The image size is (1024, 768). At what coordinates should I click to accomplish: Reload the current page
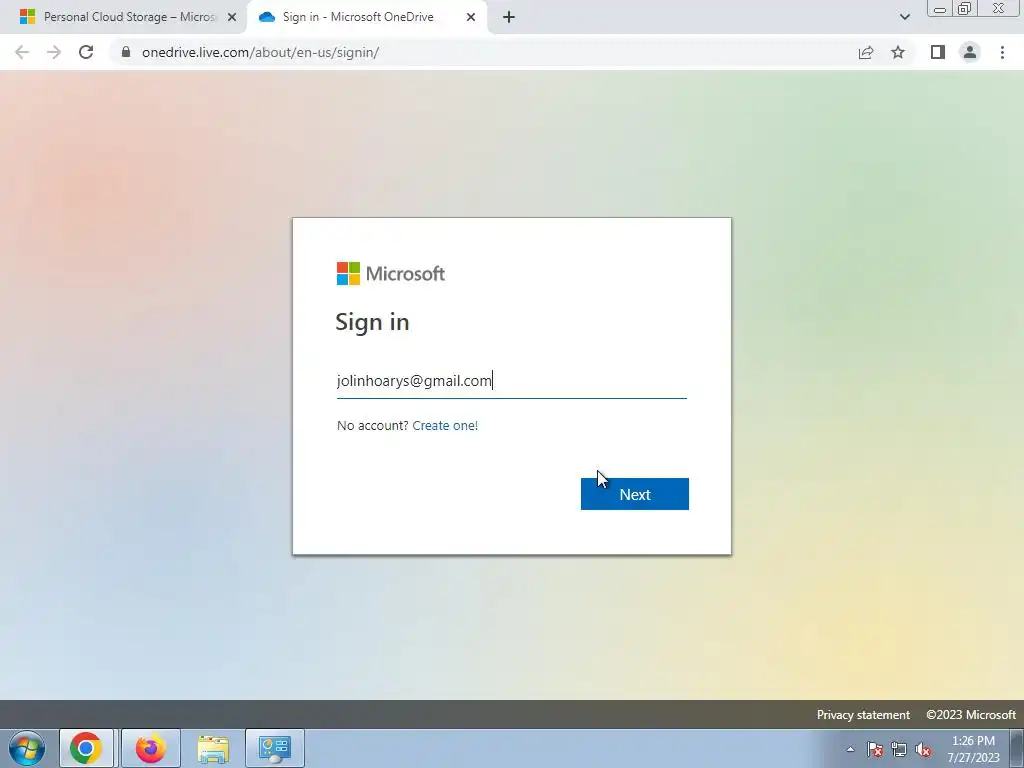click(86, 52)
